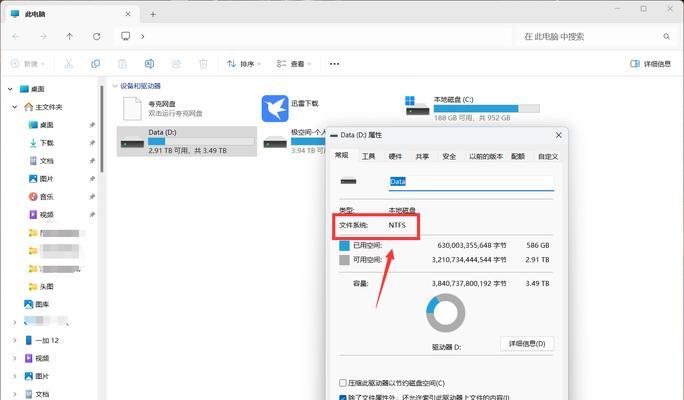Open the 排序 sort dropdown

[x=243, y=64]
